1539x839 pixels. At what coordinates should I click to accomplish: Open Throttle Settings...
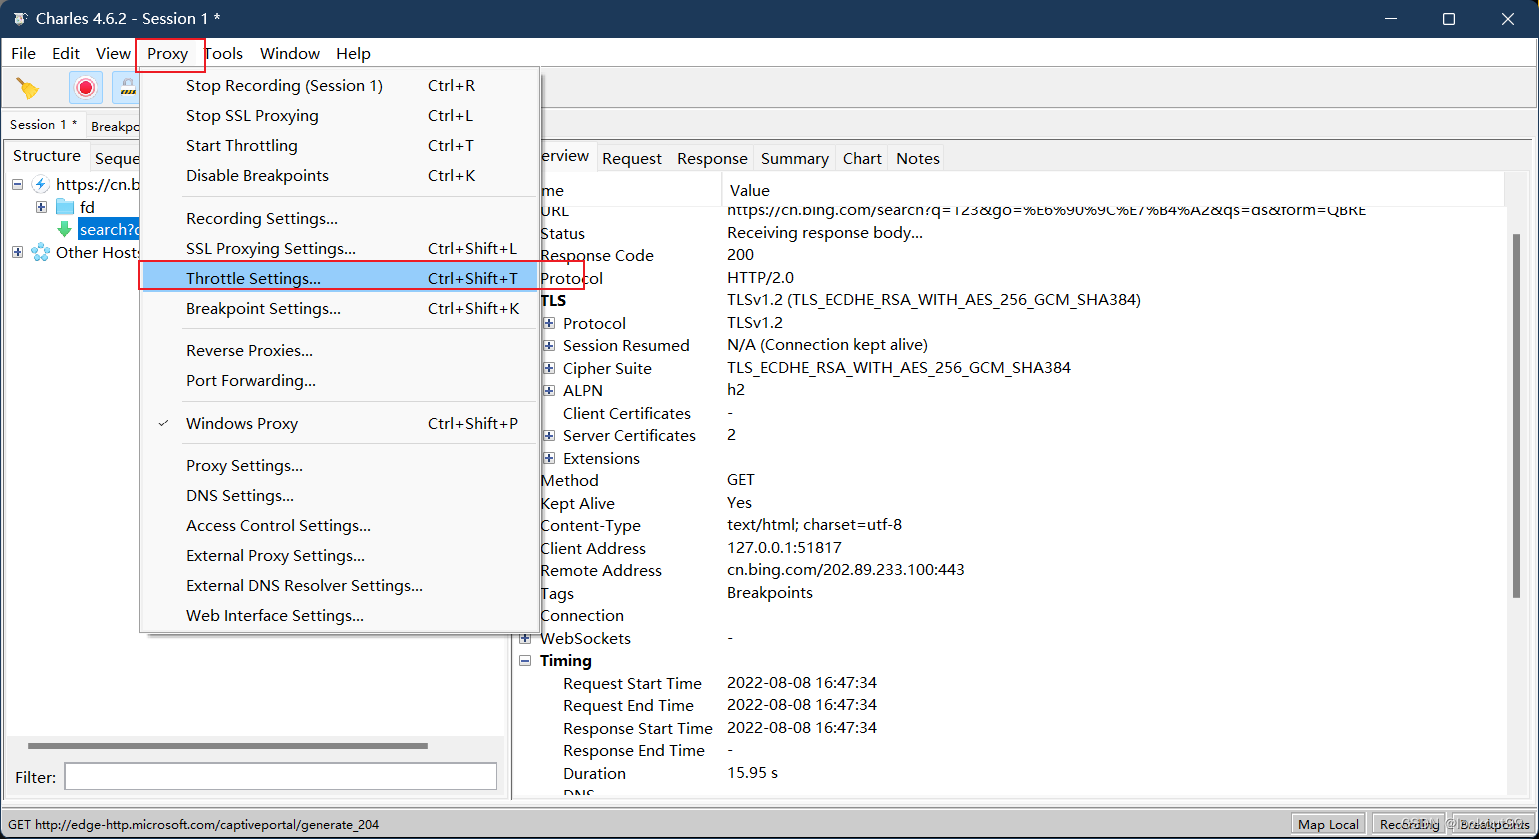(x=340, y=279)
